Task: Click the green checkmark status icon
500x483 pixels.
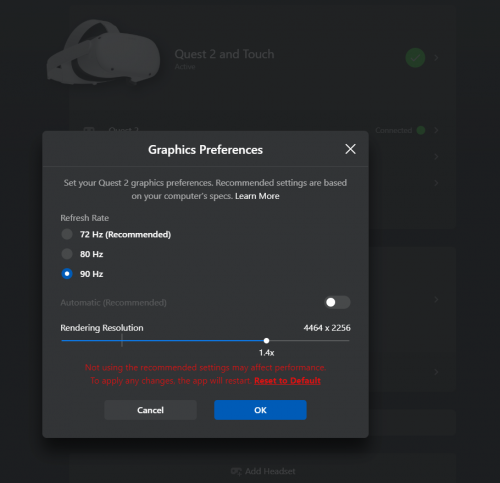Action: pos(415,58)
